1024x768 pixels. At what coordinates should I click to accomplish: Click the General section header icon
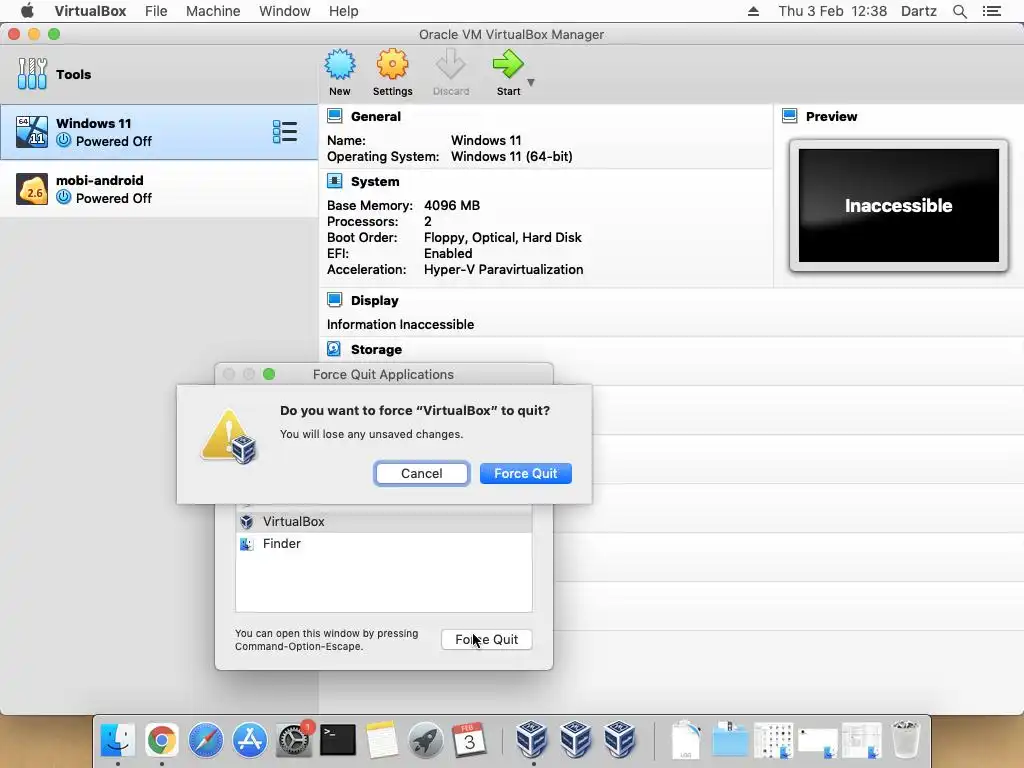point(334,116)
